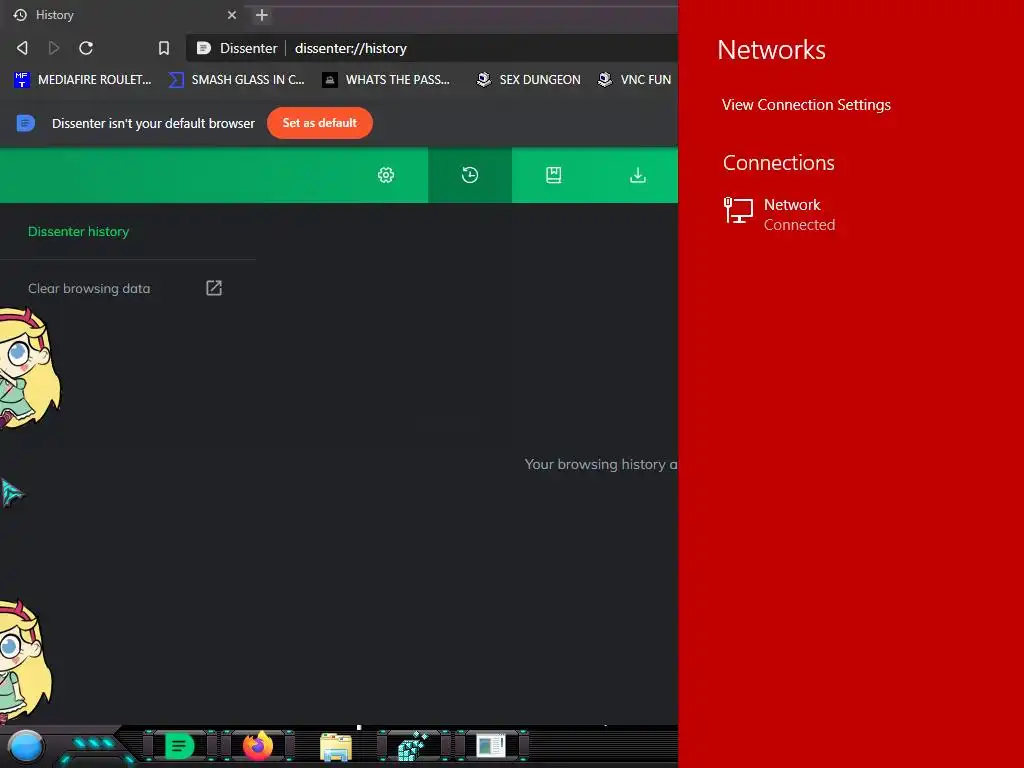Open the green Dissenter app in taskbar
This screenshot has height=768, width=1024.
click(x=180, y=746)
